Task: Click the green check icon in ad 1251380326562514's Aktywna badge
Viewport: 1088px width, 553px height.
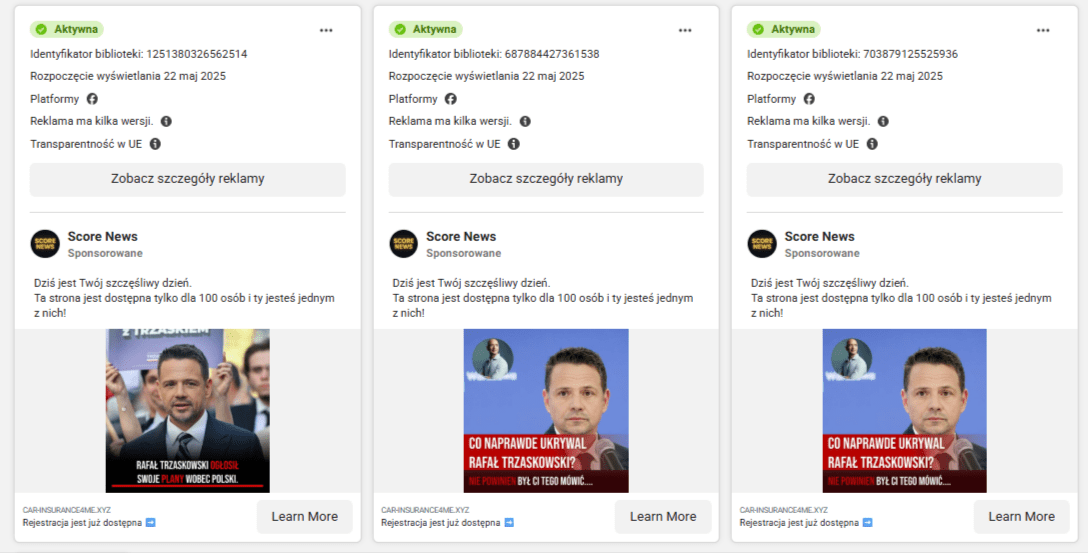Action: coord(41,29)
